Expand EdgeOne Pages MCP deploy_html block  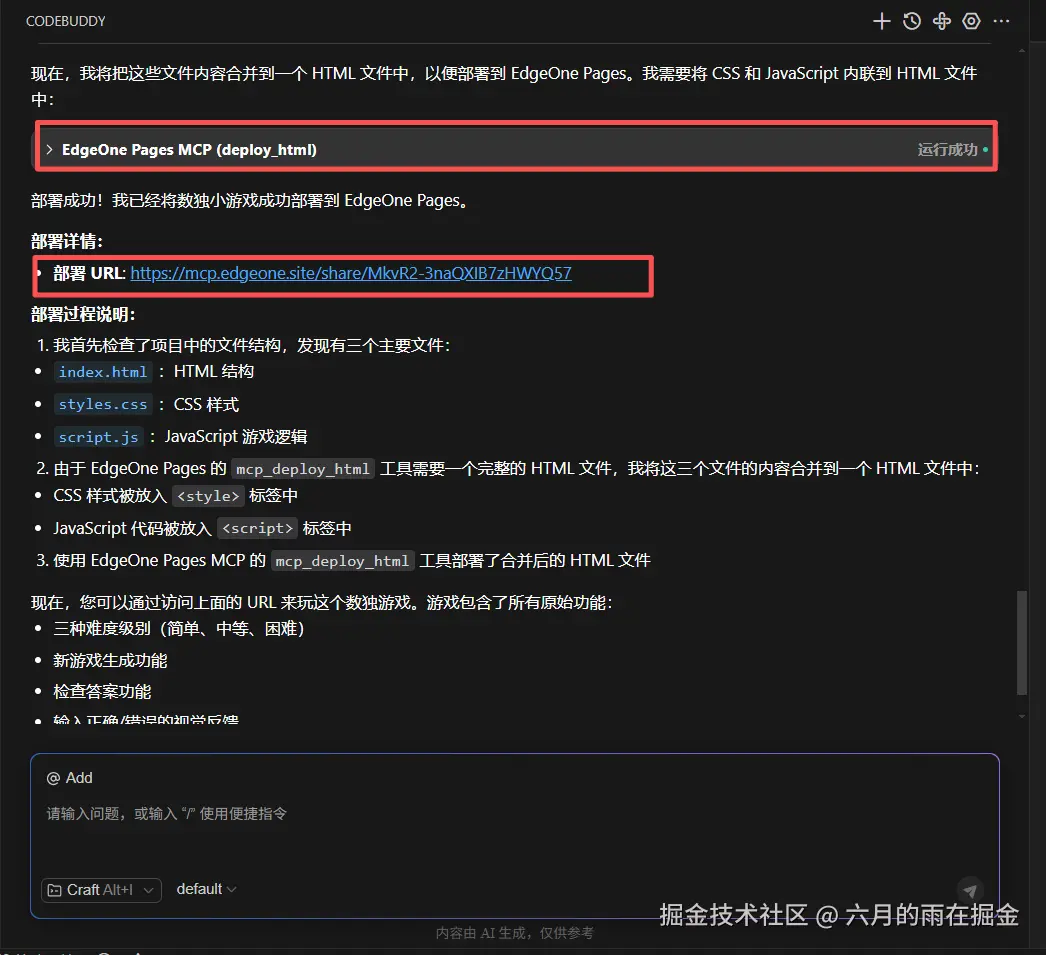[515, 149]
